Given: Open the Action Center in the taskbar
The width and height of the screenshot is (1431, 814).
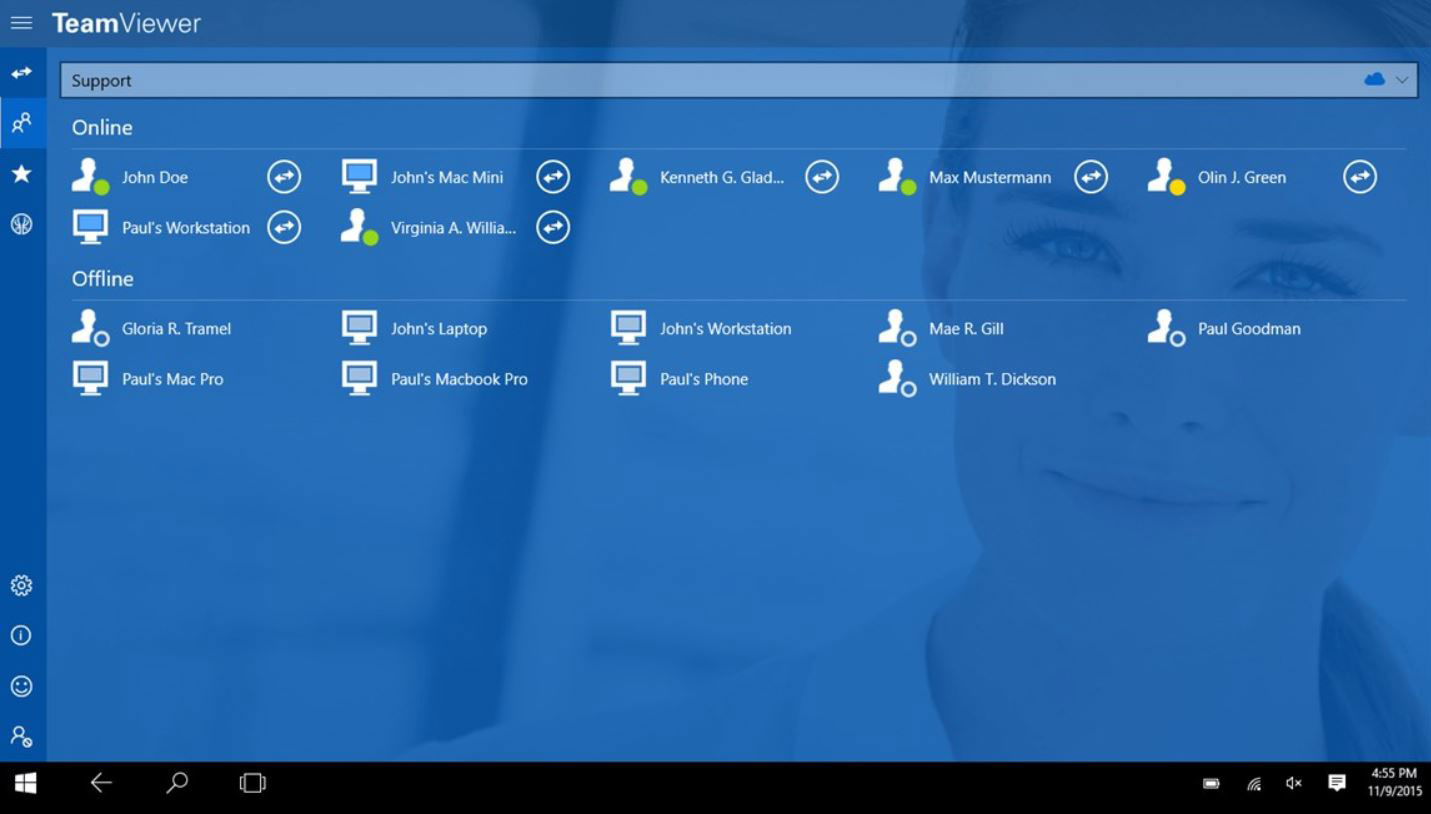Looking at the screenshot, I should pos(1337,783).
